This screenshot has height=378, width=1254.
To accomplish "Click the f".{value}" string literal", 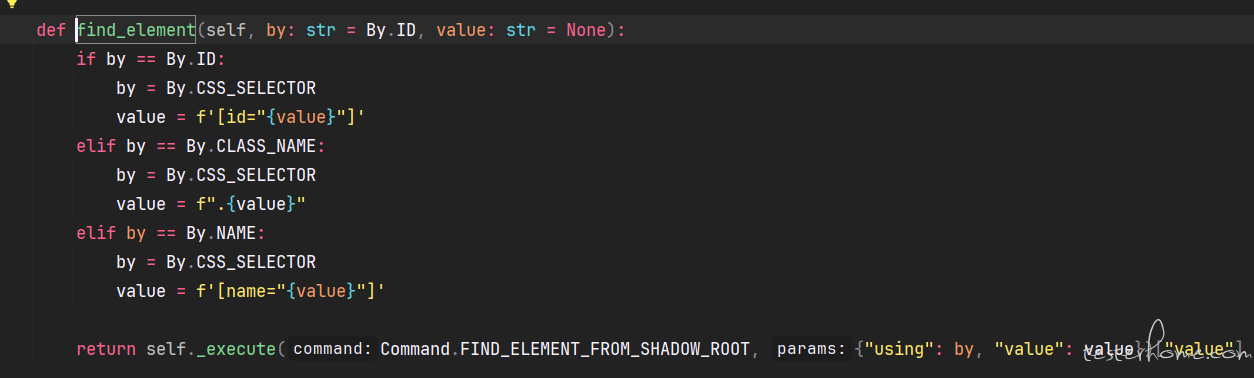I will click(251, 204).
